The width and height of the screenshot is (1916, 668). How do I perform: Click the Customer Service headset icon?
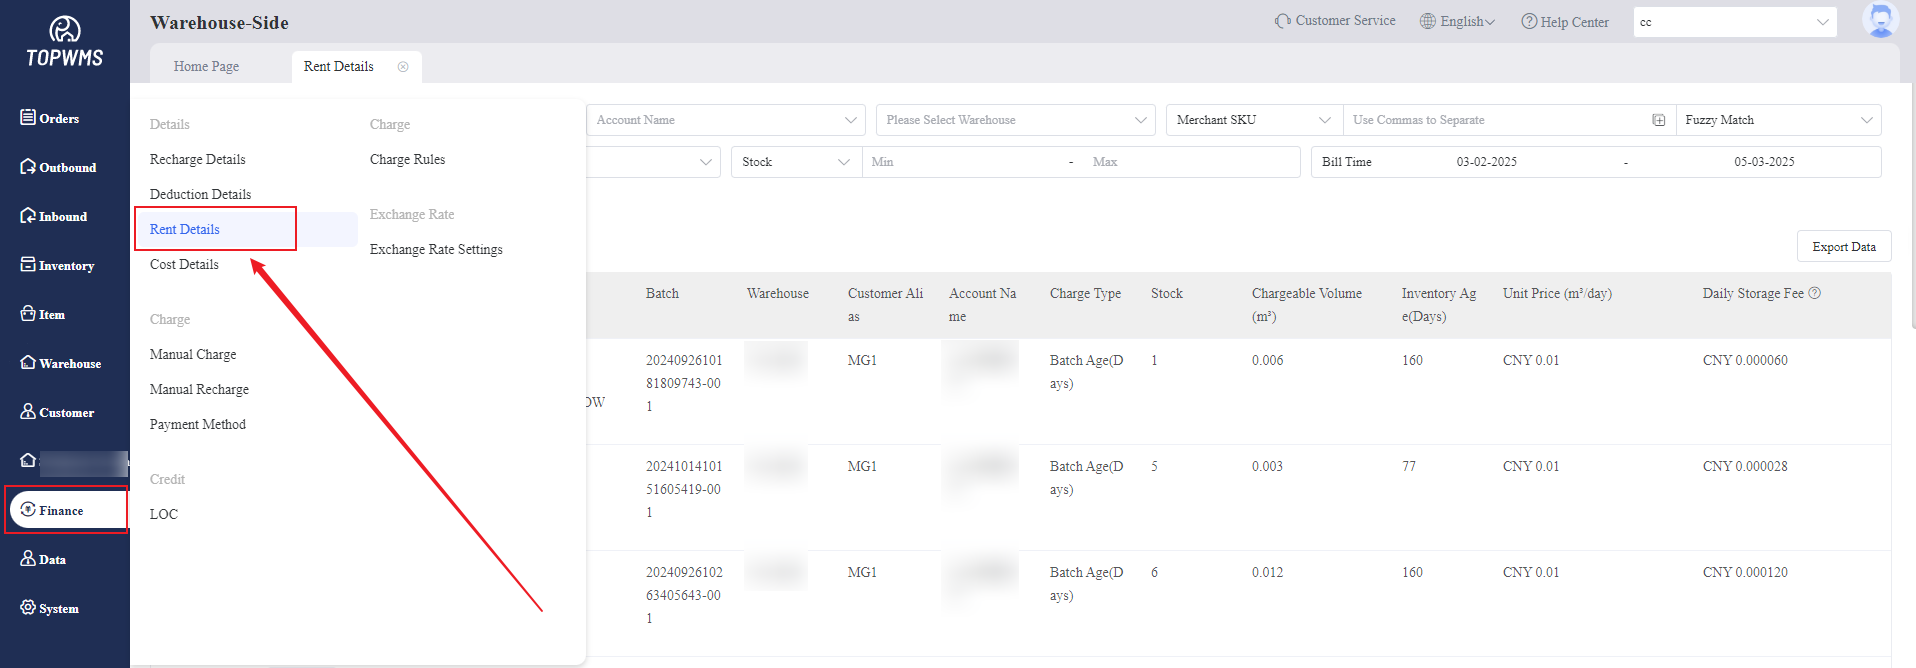(1282, 21)
